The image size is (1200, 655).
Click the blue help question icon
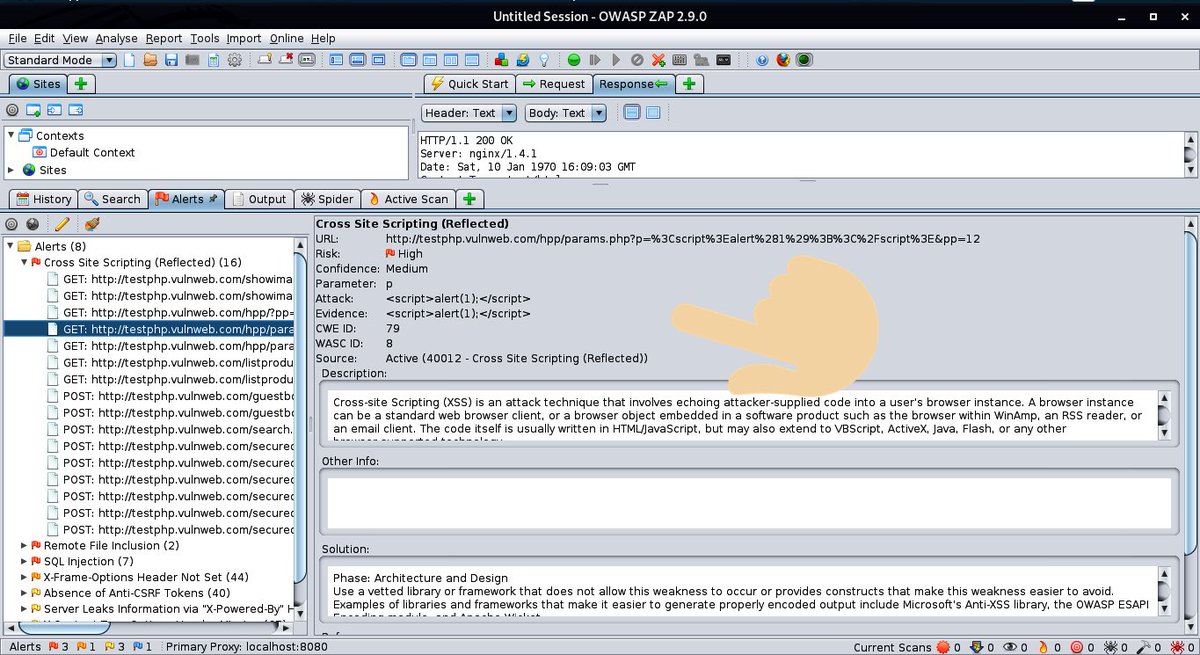pyautogui.click(x=762, y=60)
